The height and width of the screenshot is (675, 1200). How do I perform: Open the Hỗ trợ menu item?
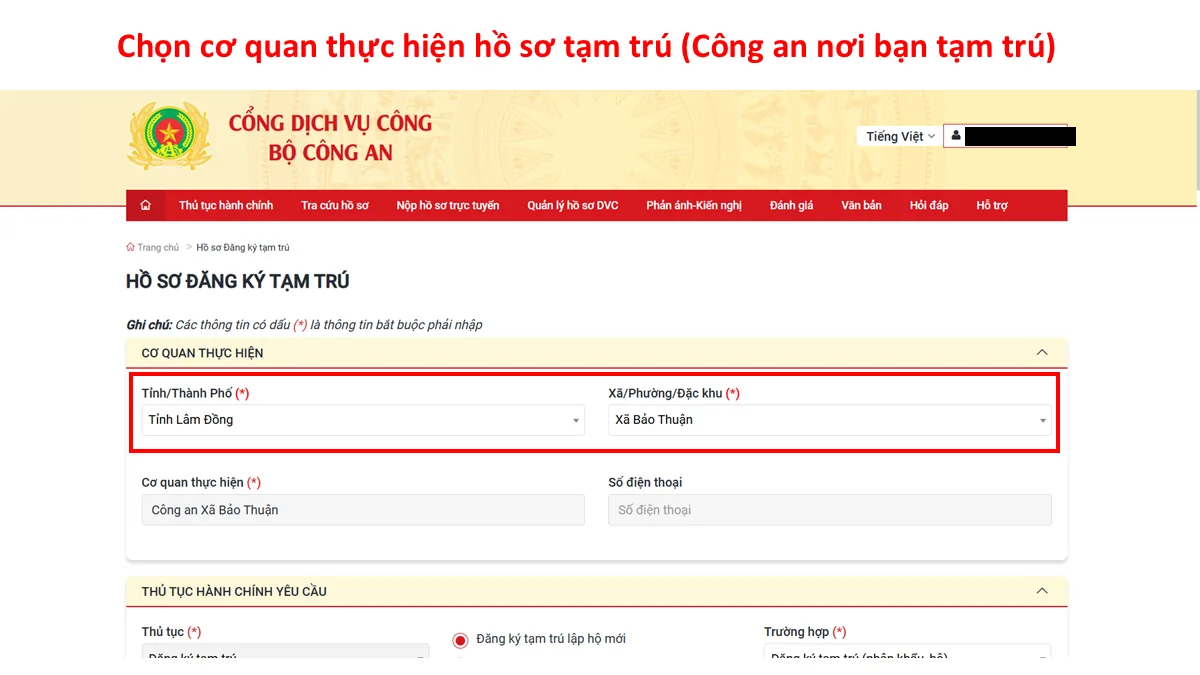pyautogui.click(x=992, y=205)
